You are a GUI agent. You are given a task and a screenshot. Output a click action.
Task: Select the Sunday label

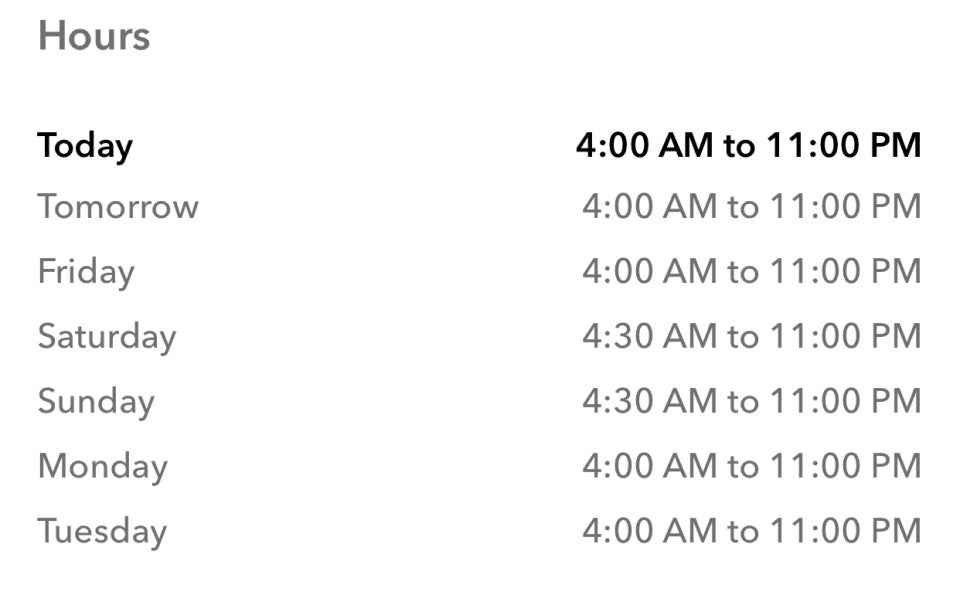[x=96, y=402]
